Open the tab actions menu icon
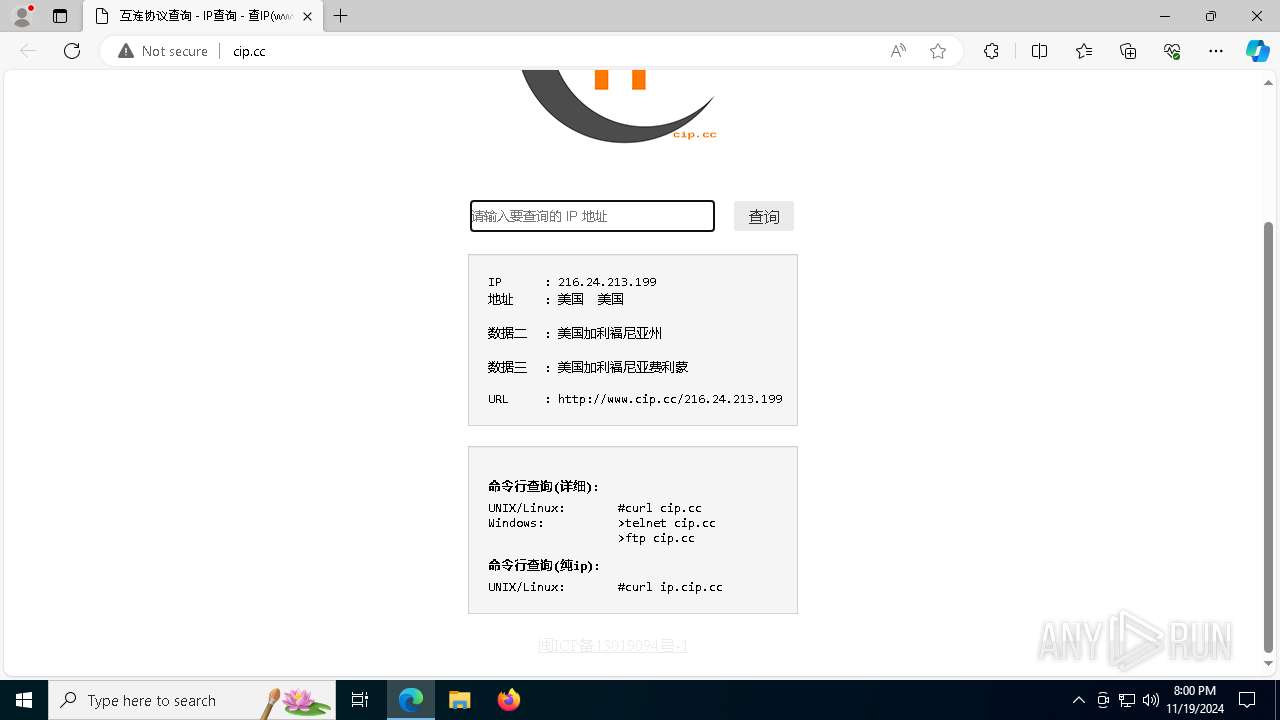 point(60,16)
